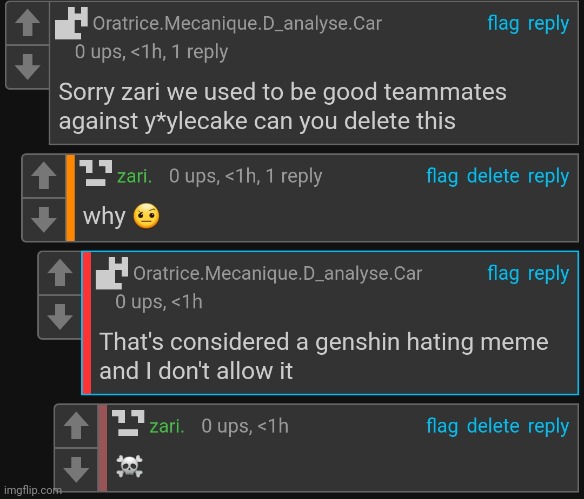
Task: Upvote the first Oratrice comment
Action: pos(28,23)
